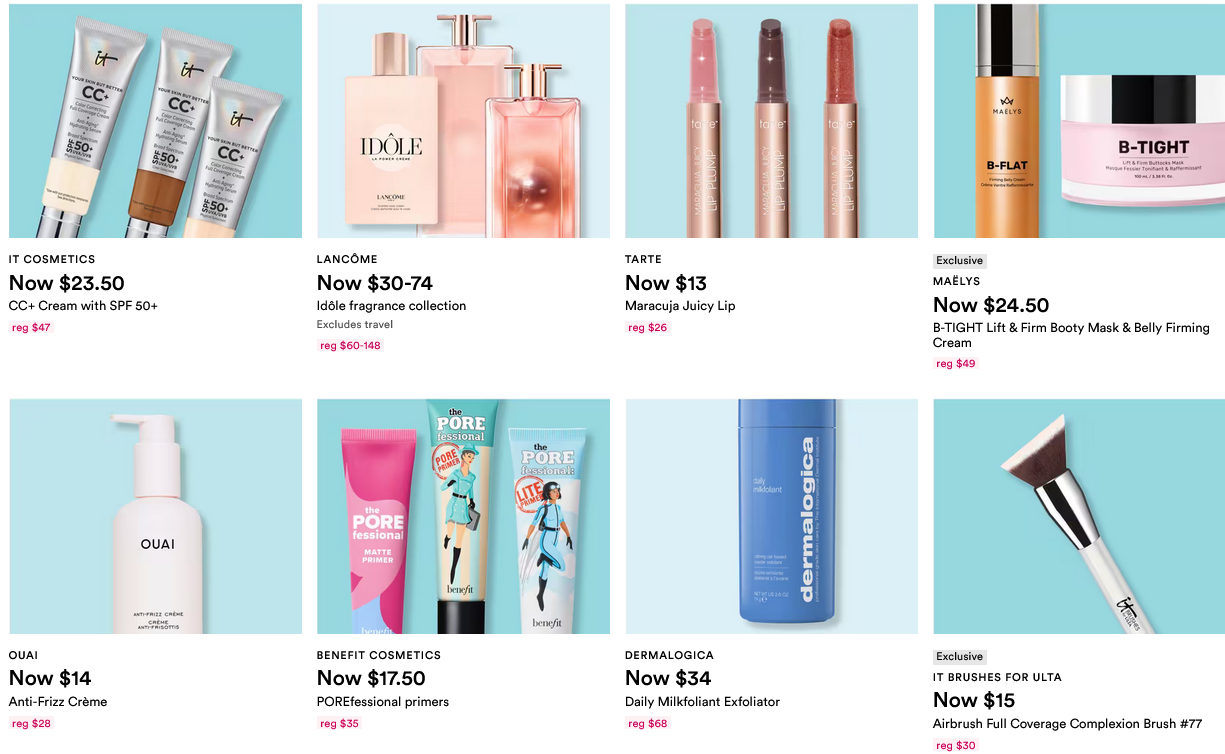Screen dimensions: 1225x754
Task: Open the Lancôme Idôle fragrance image
Action: [x=463, y=121]
